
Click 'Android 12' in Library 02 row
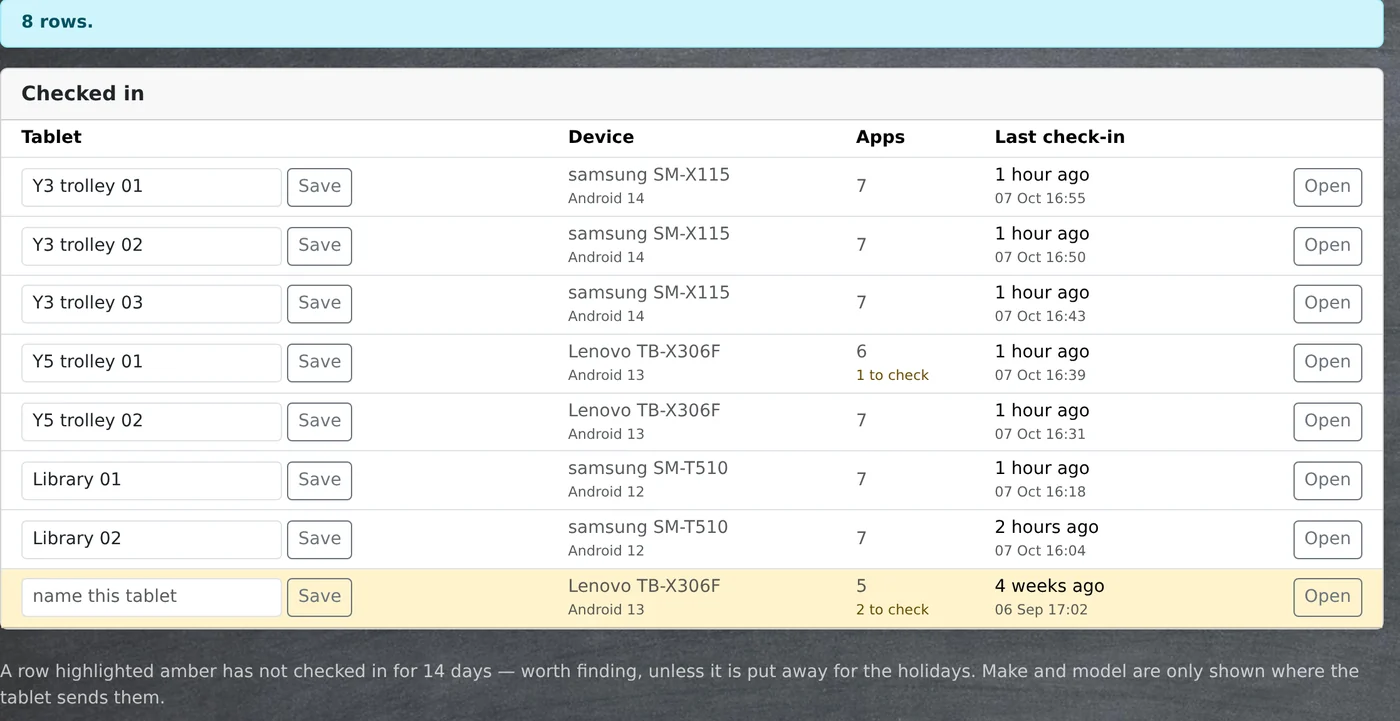coord(606,551)
